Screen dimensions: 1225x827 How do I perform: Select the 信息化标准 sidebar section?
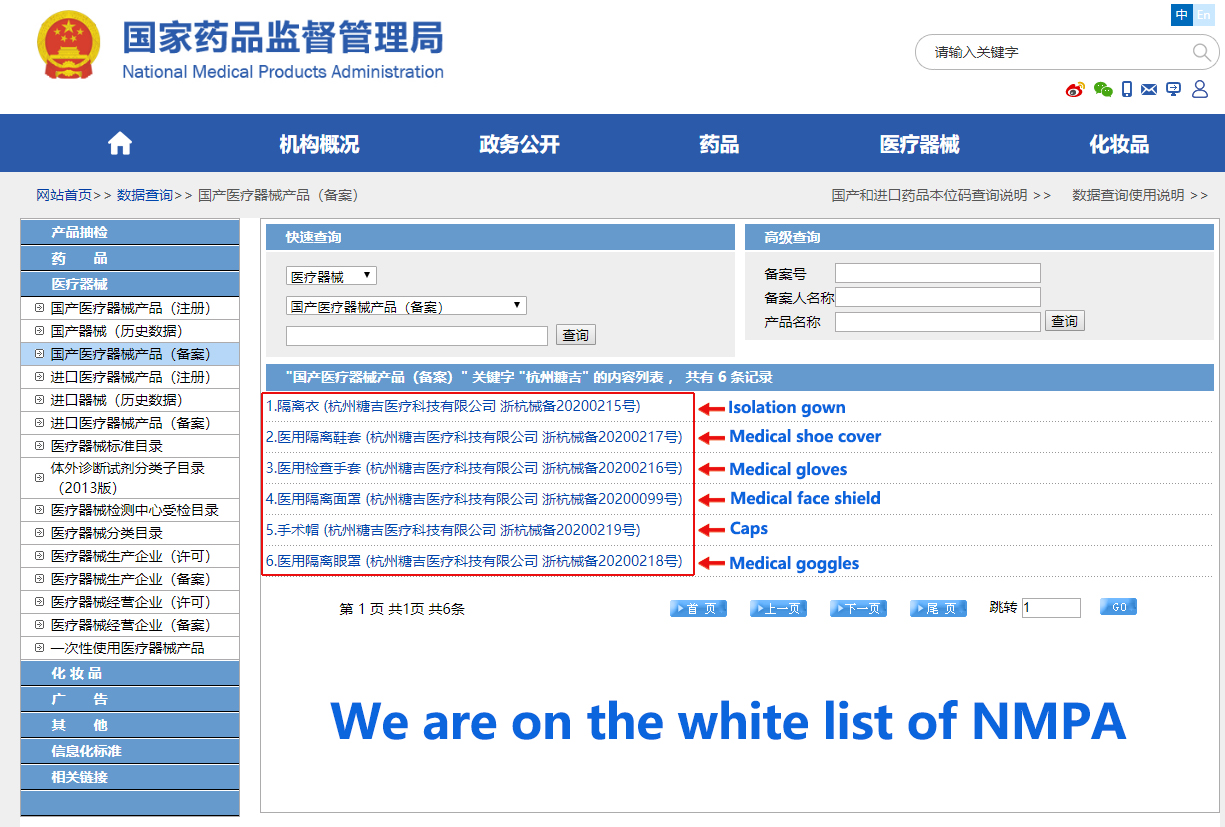click(130, 751)
